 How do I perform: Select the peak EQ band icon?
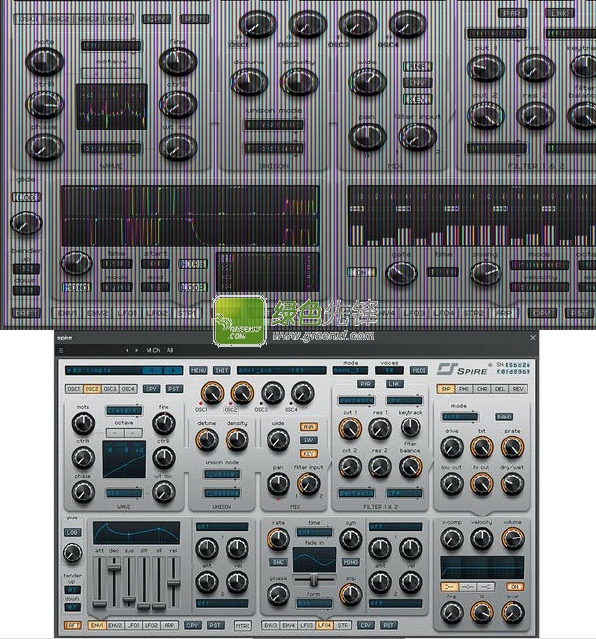tap(468, 586)
